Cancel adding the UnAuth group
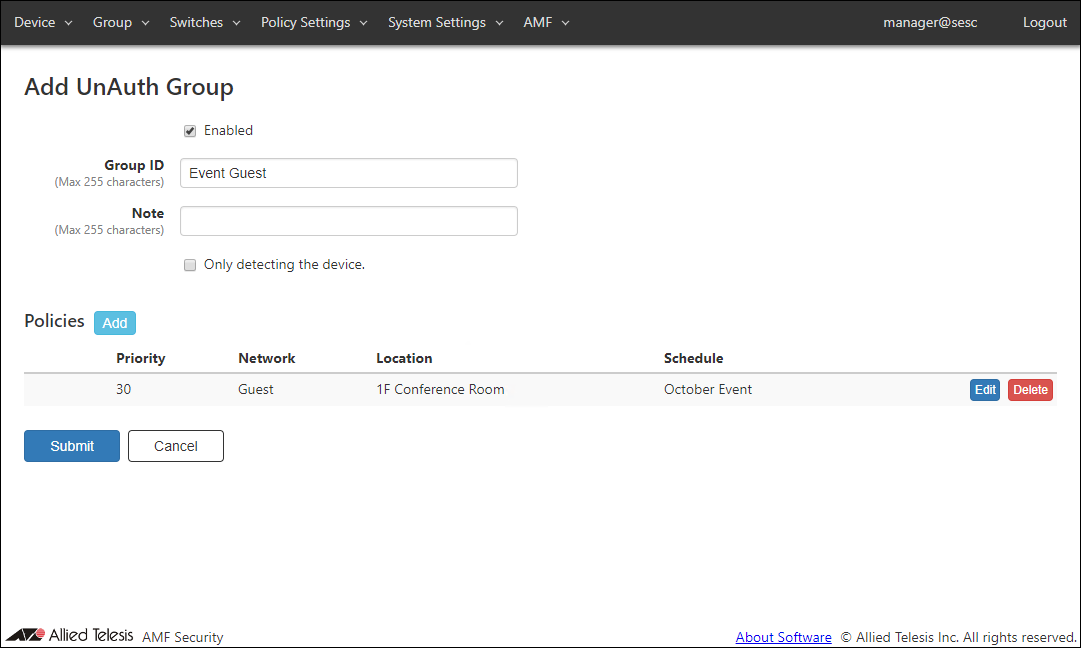 click(x=176, y=446)
